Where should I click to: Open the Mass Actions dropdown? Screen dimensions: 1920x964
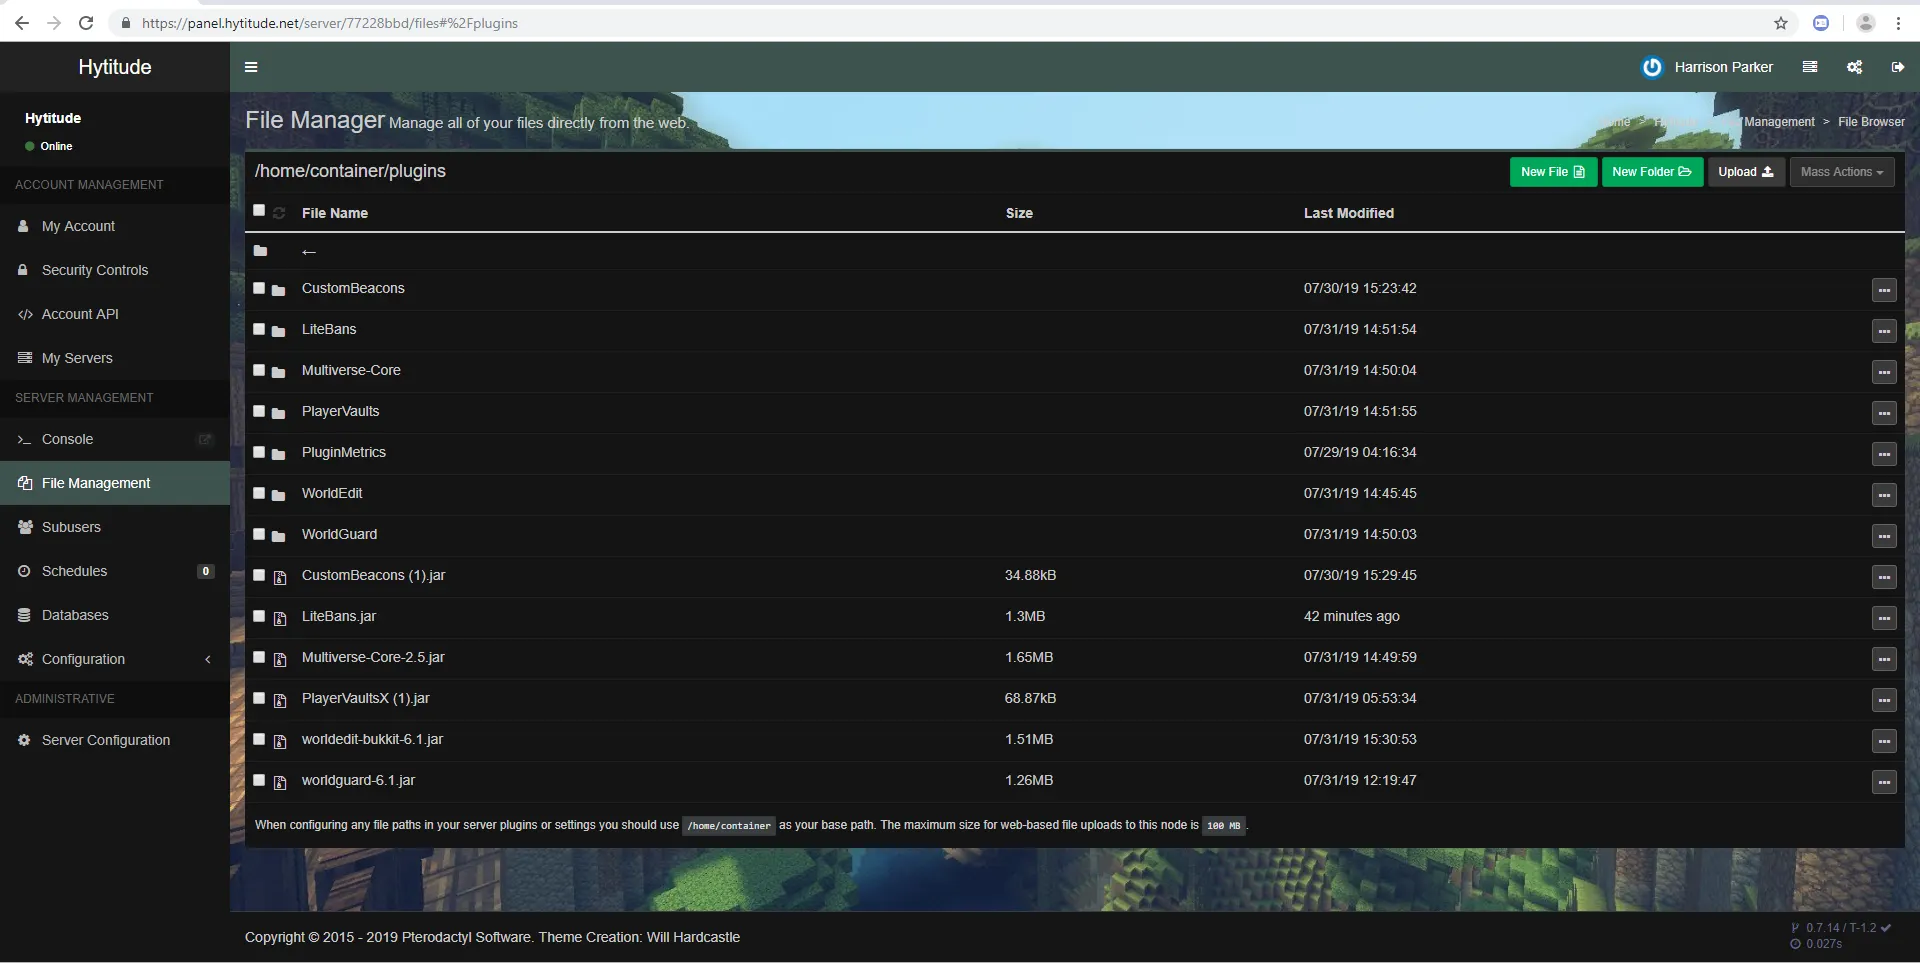coord(1841,172)
